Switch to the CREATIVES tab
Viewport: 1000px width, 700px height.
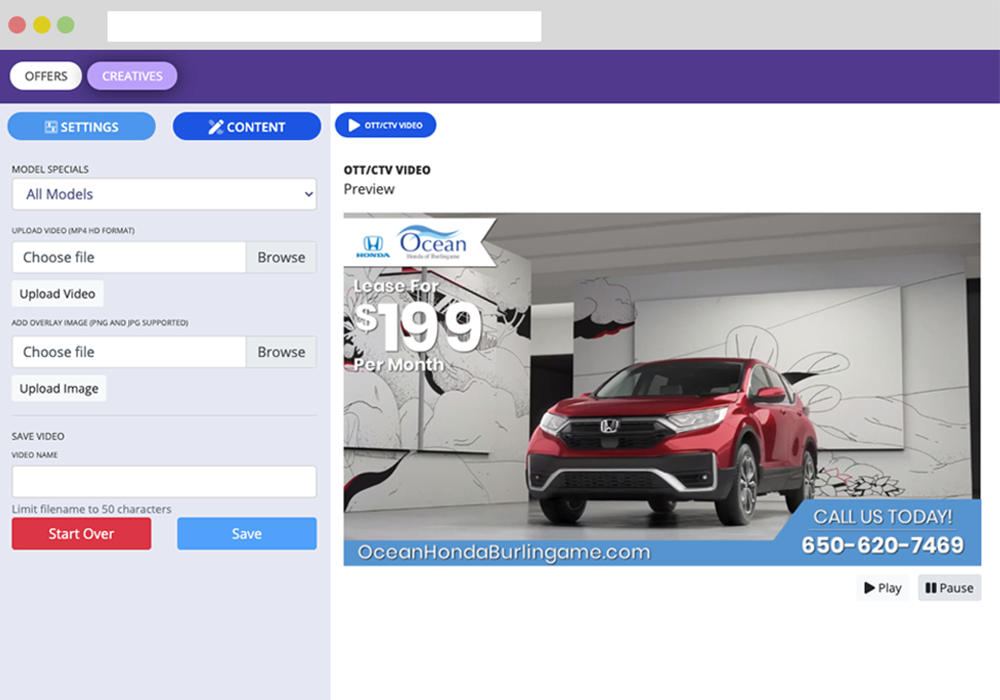132,76
